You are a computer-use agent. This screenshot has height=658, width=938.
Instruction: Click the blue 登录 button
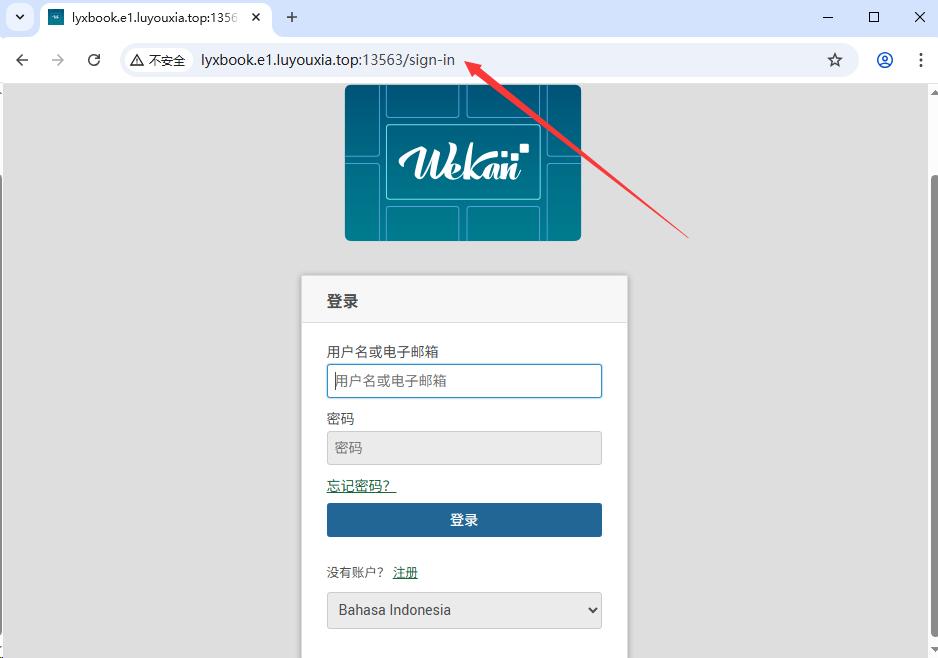coord(464,520)
